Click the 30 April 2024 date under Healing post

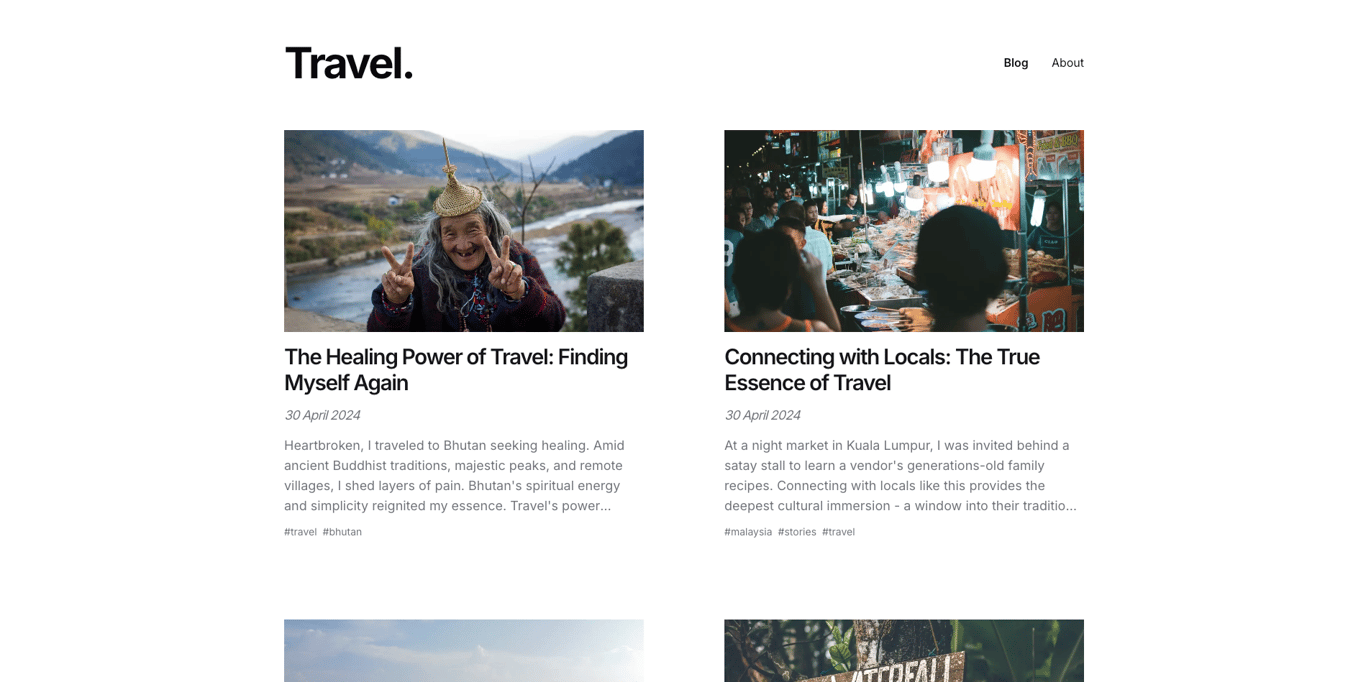click(x=322, y=415)
